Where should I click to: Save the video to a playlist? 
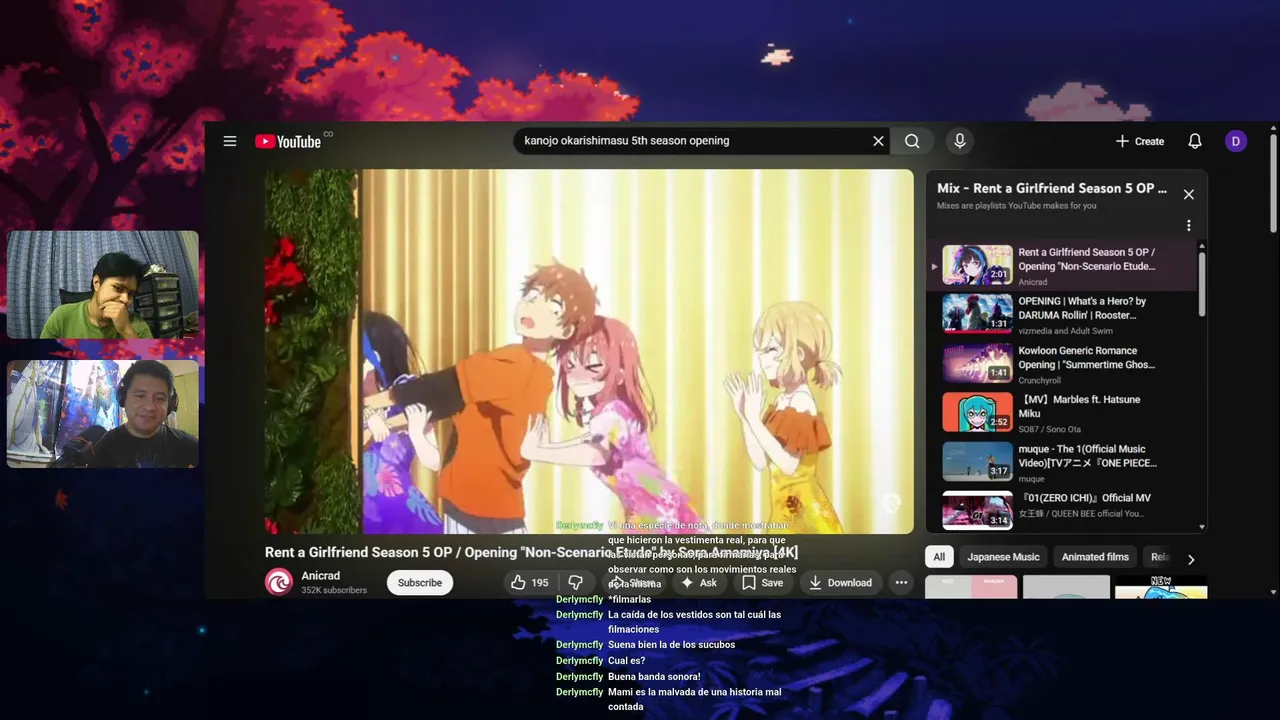[x=762, y=582]
